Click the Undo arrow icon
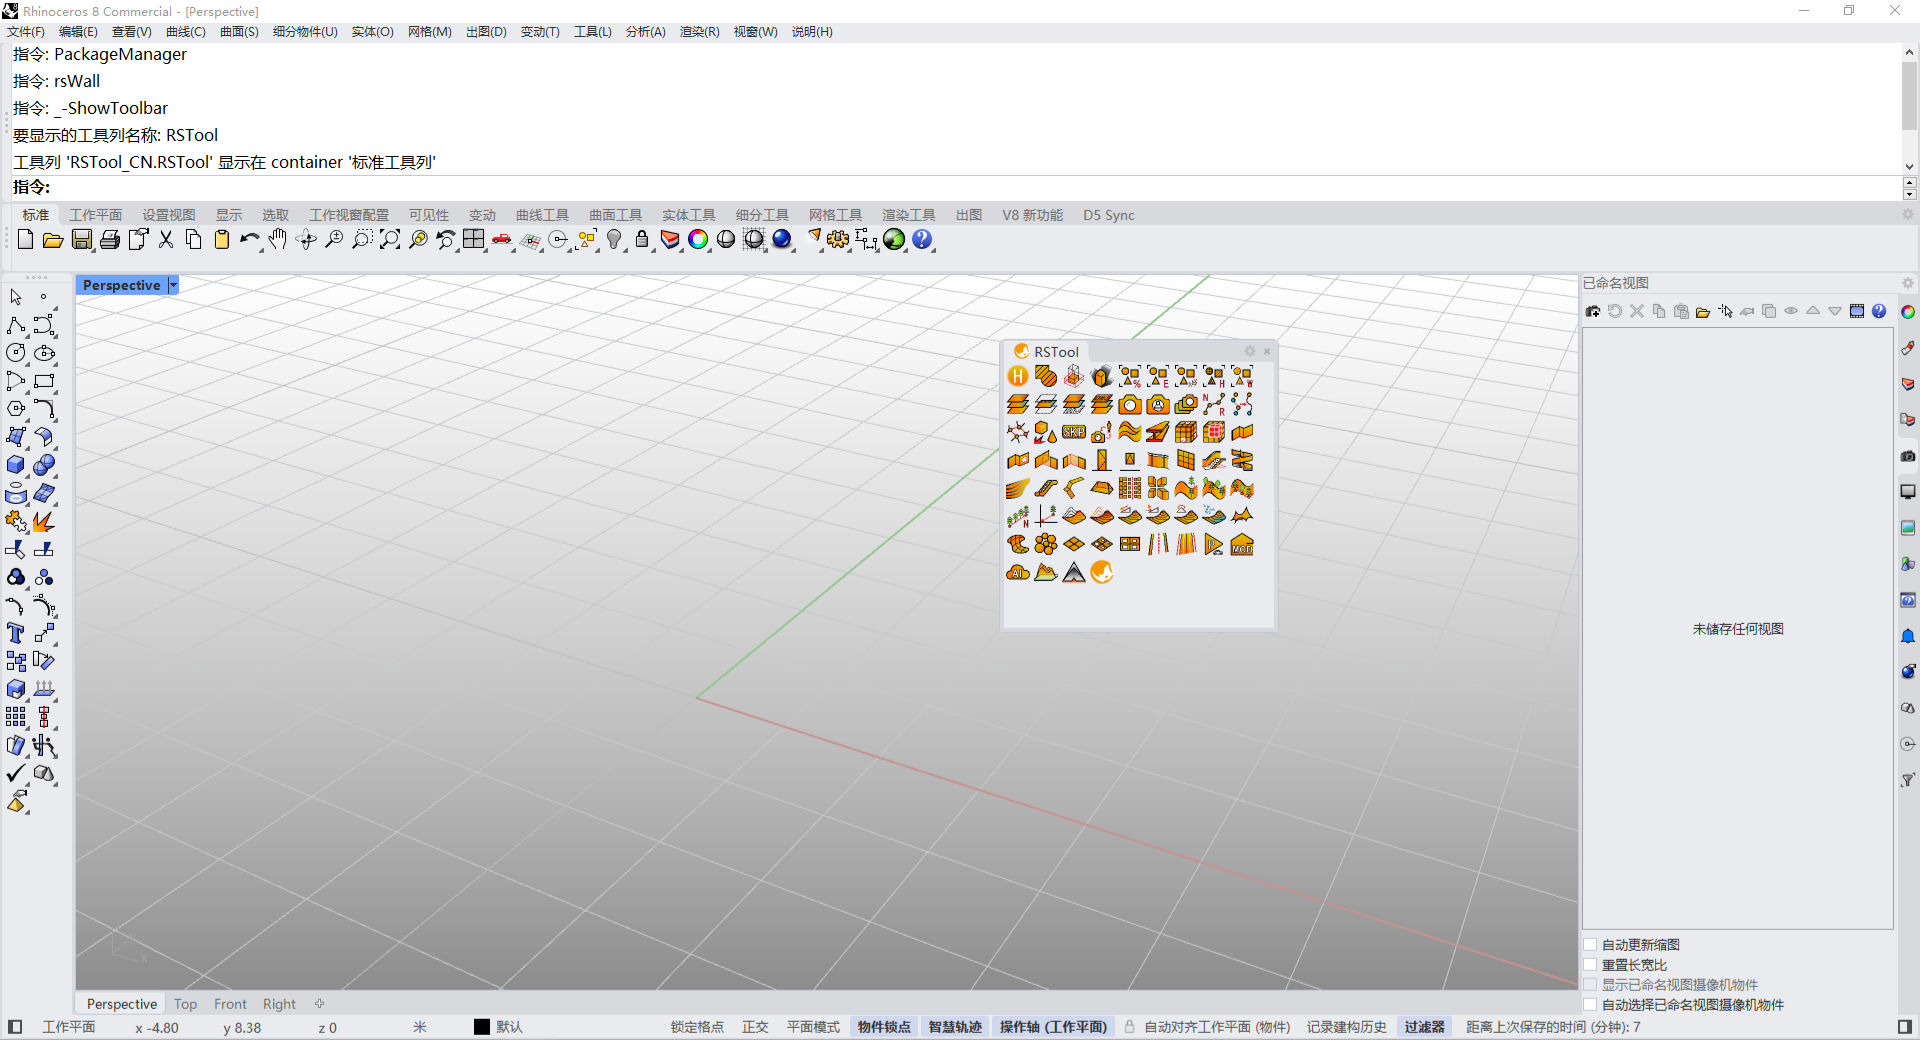Viewport: 1920px width, 1040px height. click(x=248, y=239)
